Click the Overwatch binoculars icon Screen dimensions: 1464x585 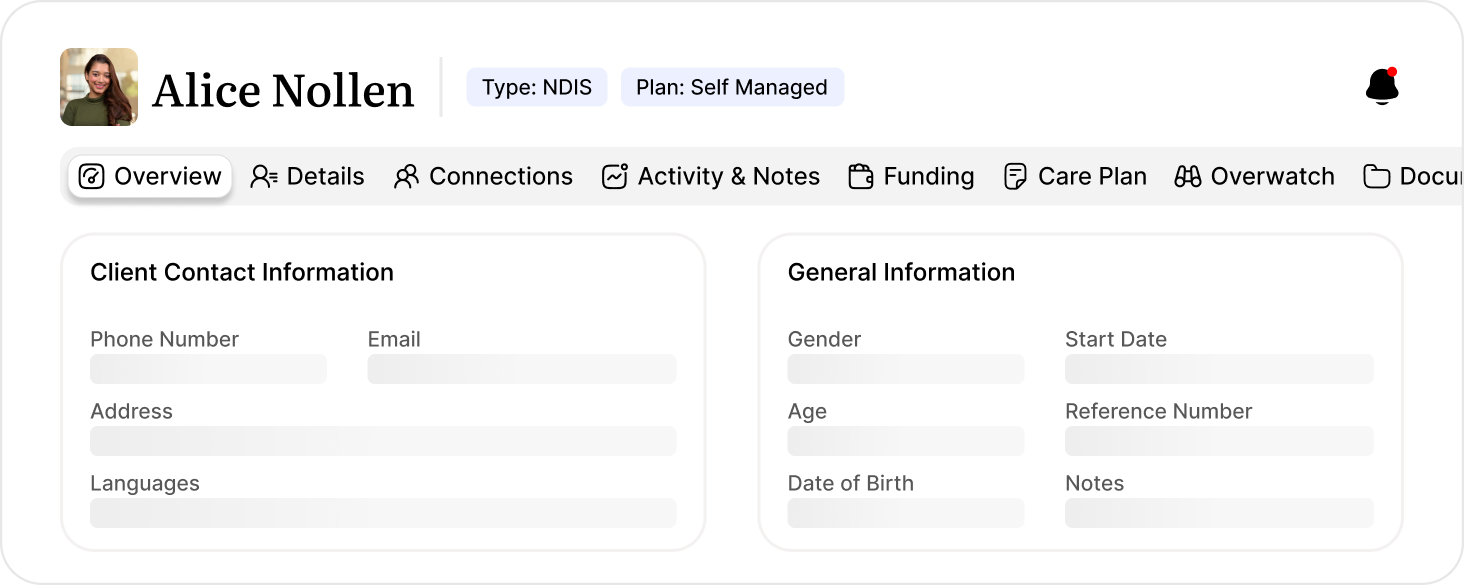pyautogui.click(x=1187, y=177)
